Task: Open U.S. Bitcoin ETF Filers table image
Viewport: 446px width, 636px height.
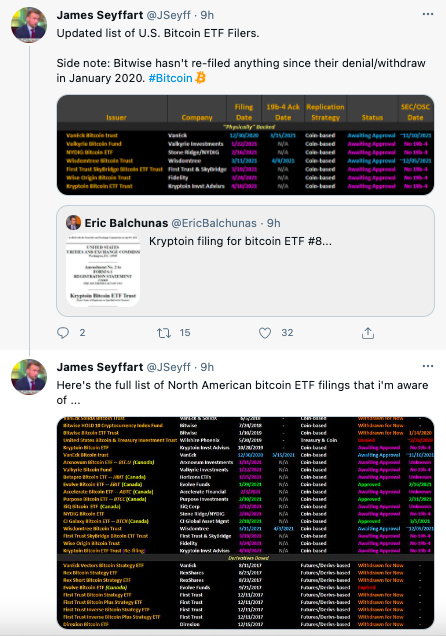Action: pyautogui.click(x=245, y=145)
